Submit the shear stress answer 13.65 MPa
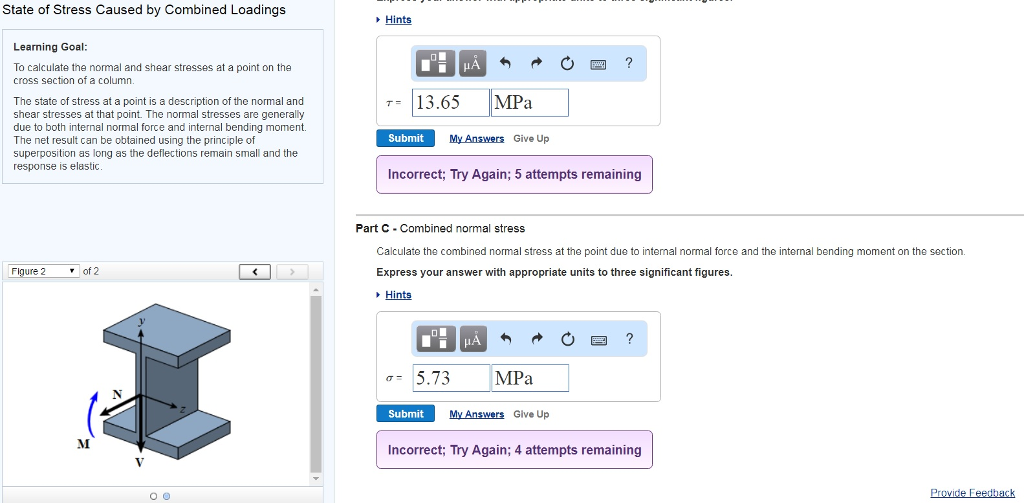This screenshot has width=1024, height=503. point(405,139)
